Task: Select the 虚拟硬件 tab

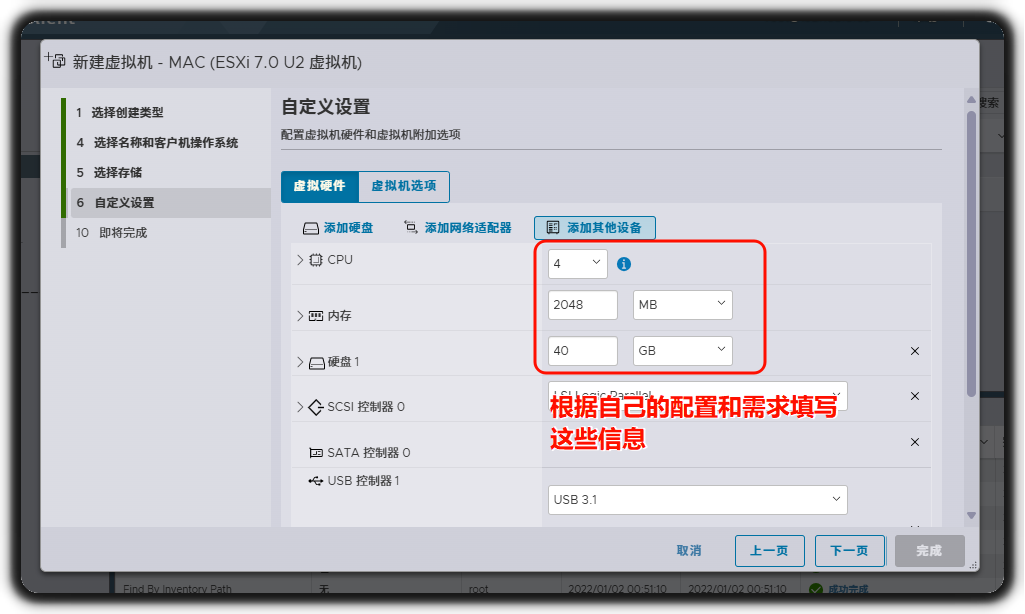Action: [x=319, y=186]
